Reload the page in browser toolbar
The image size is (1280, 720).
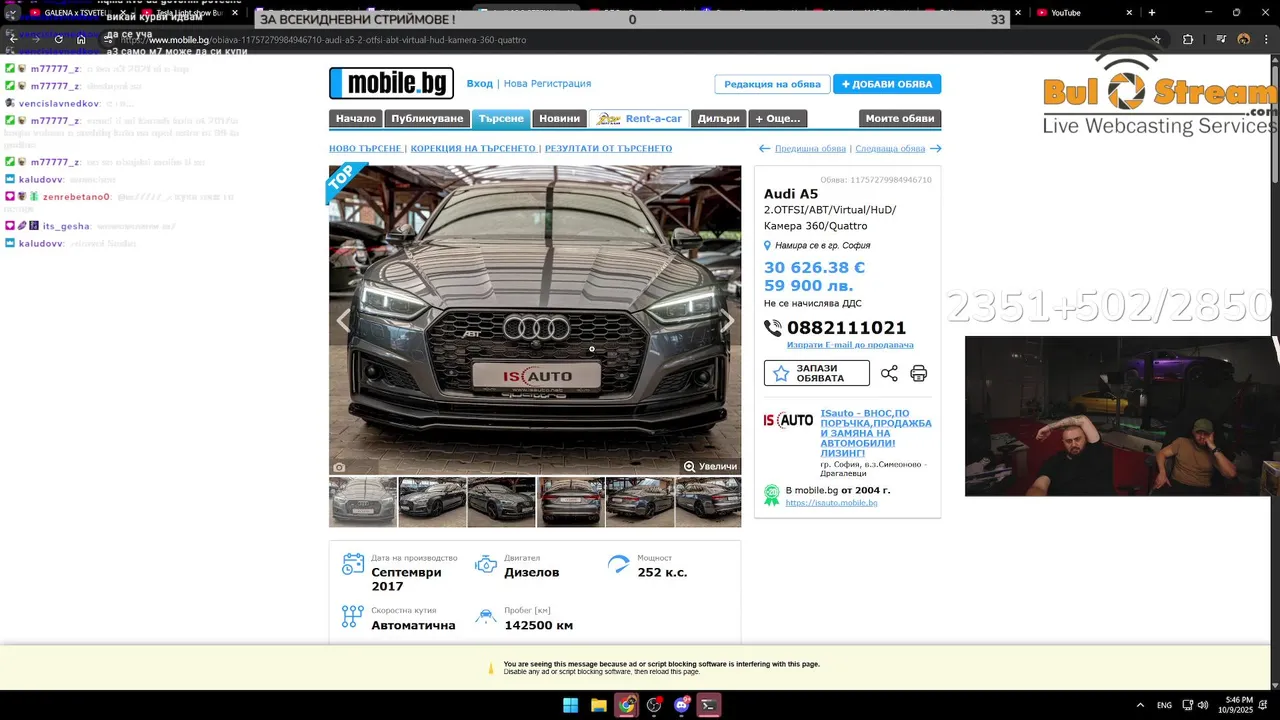coord(58,39)
